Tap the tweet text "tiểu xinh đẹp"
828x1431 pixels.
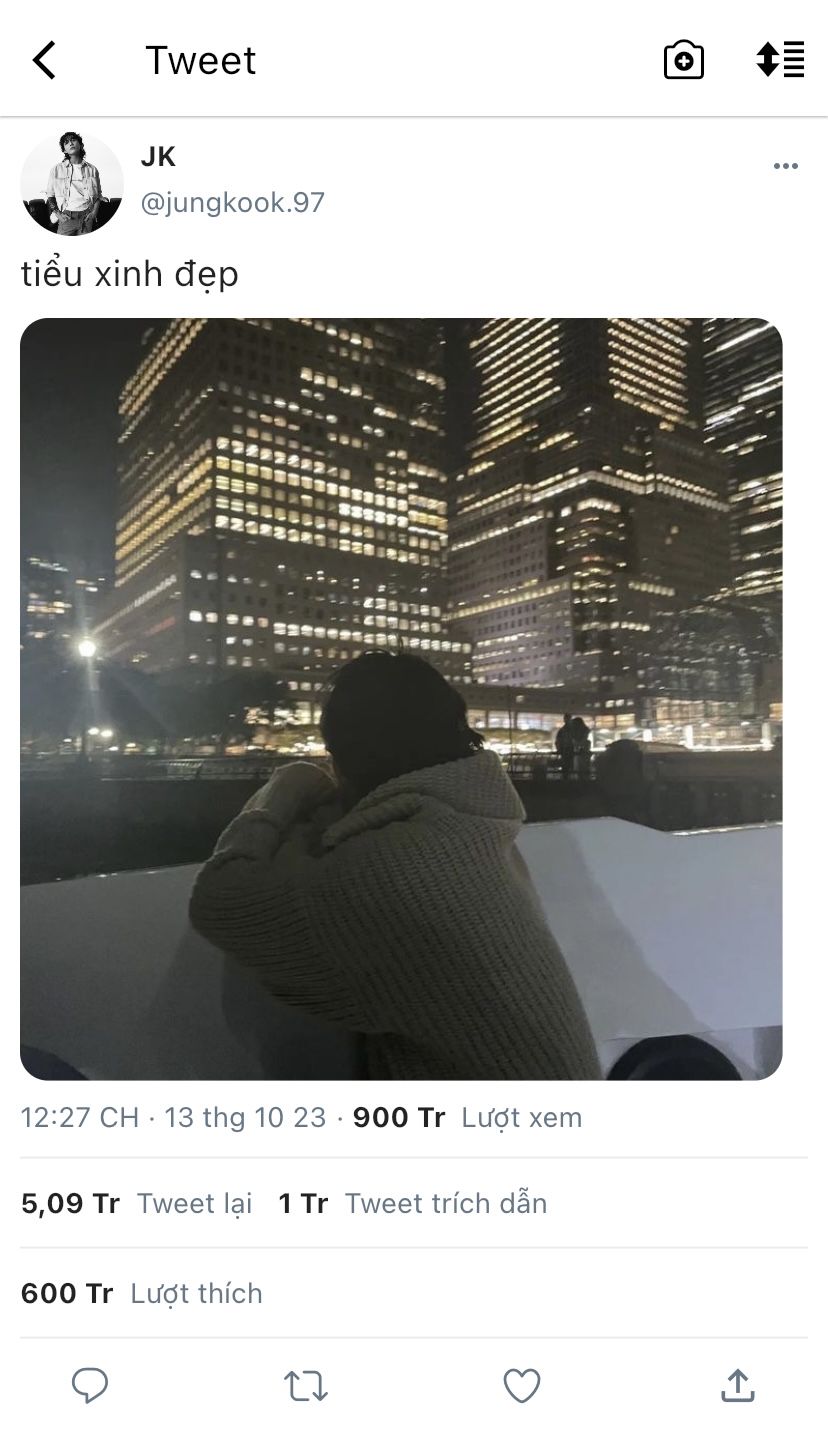130,275
